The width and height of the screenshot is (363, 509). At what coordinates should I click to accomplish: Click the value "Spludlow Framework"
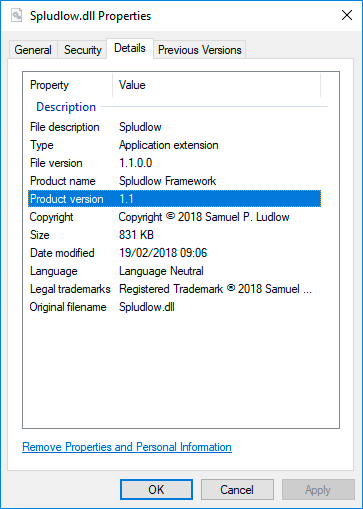[x=168, y=181]
